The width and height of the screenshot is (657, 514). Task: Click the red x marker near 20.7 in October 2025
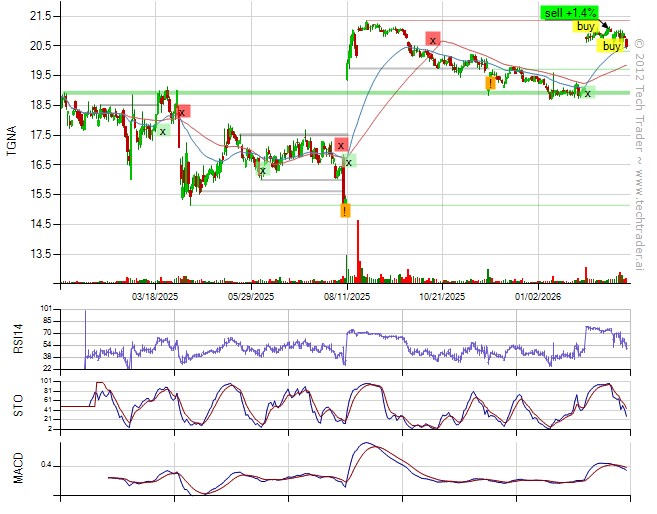pos(433,39)
